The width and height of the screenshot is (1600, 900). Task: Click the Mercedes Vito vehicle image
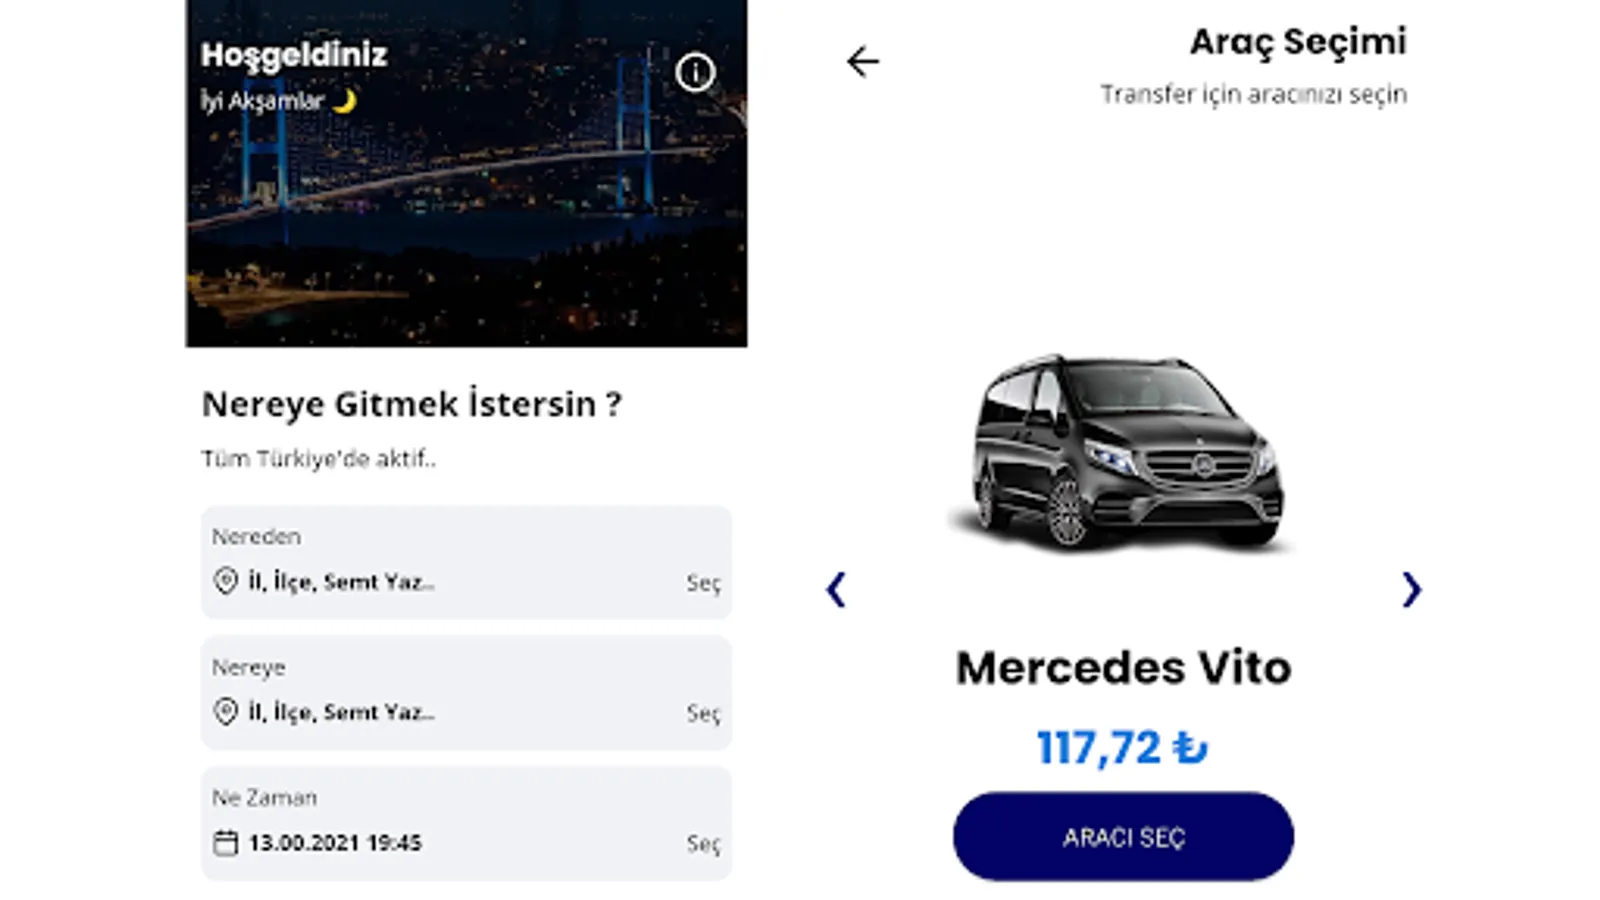1122,452
